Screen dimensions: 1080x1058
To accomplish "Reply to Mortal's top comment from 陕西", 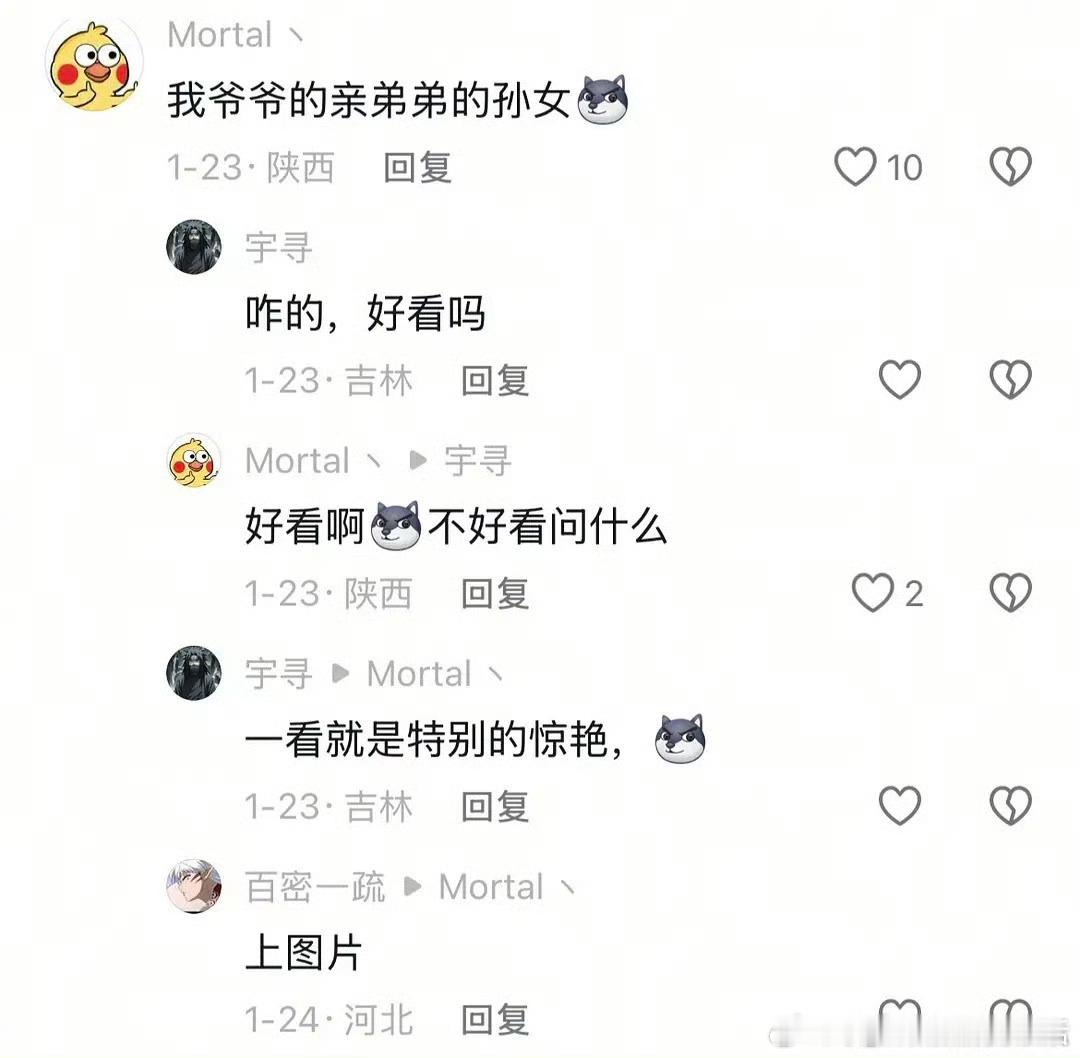I will pos(417,167).
